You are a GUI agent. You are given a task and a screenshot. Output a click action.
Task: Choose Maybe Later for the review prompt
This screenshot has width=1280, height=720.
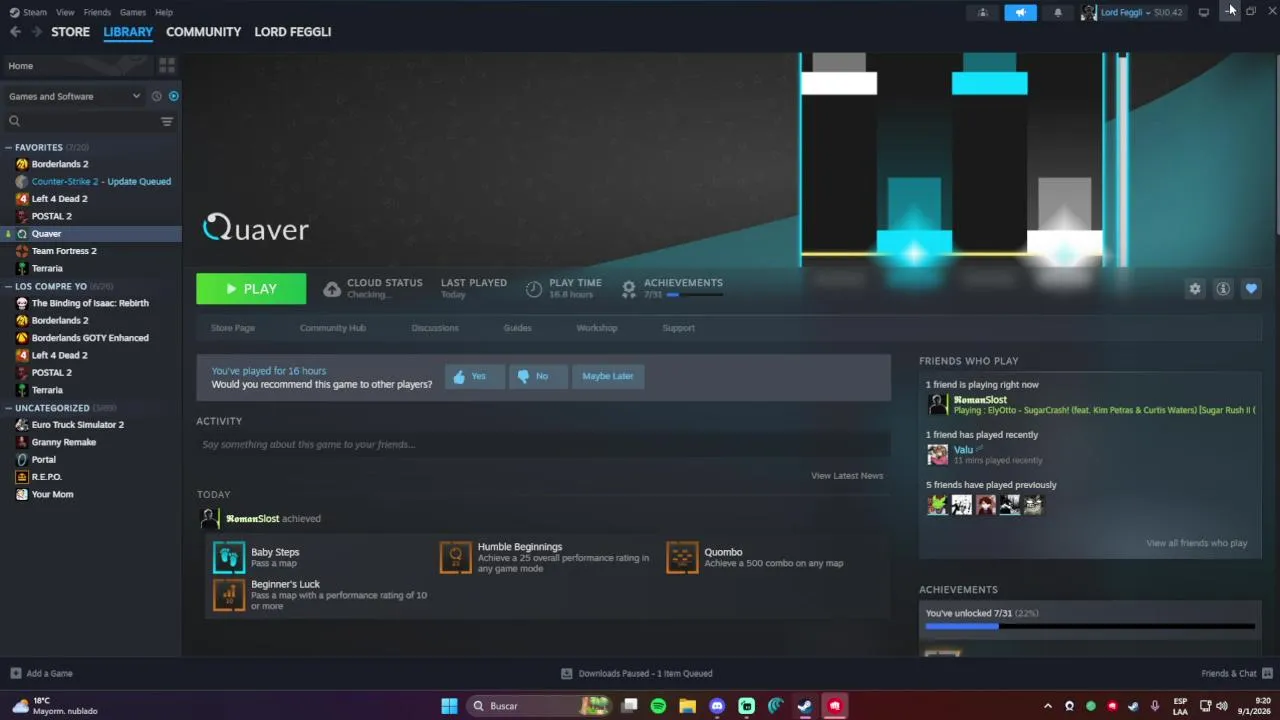[x=608, y=376]
